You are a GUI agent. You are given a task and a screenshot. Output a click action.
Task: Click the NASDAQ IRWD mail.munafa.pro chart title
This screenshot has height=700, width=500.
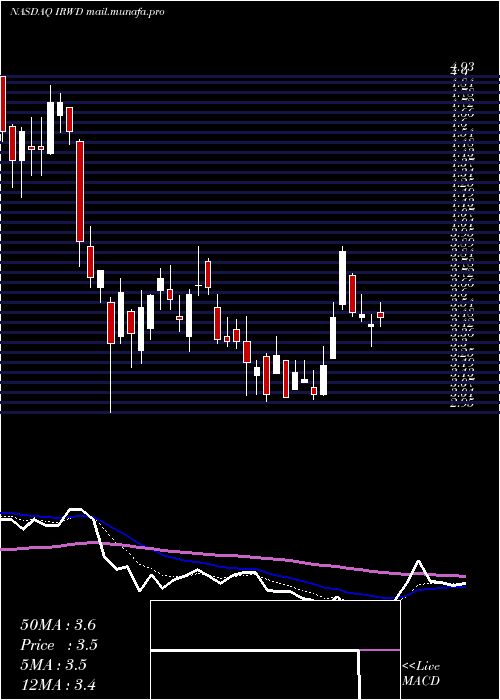pyautogui.click(x=87, y=12)
